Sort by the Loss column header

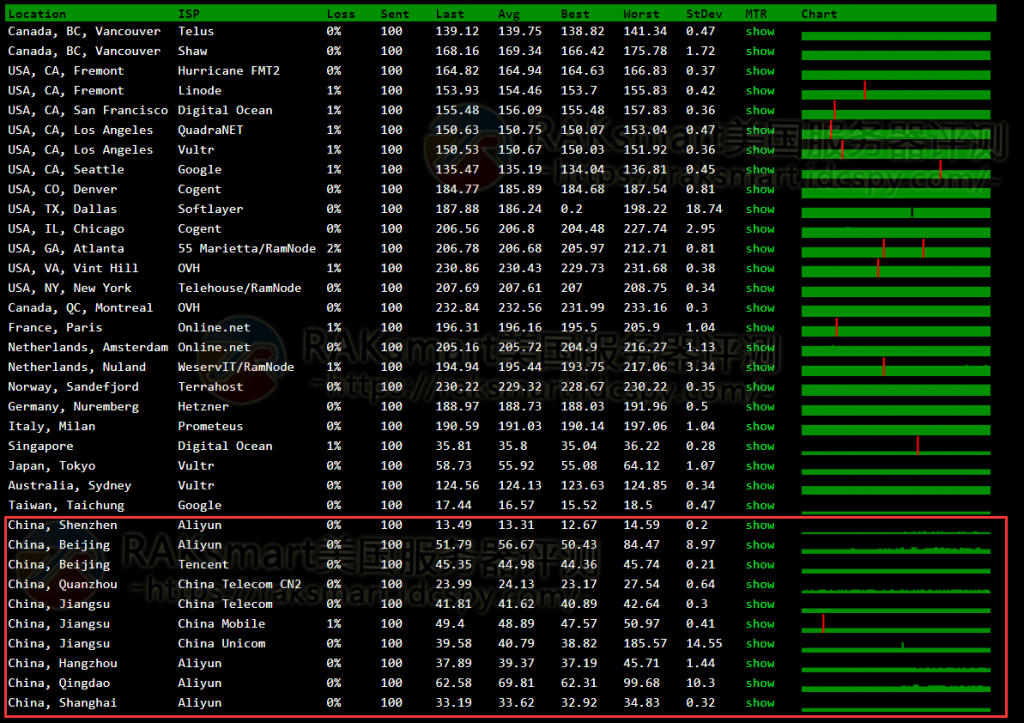tap(340, 14)
